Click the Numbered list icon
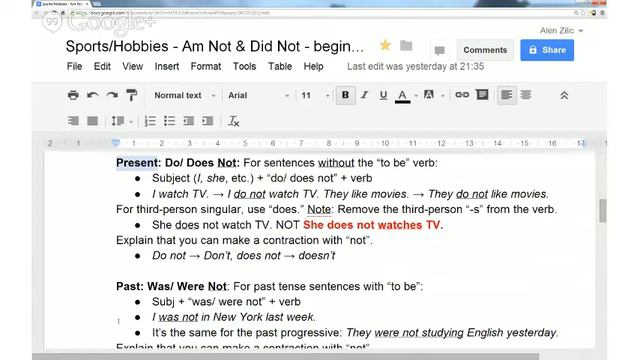 [150, 121]
